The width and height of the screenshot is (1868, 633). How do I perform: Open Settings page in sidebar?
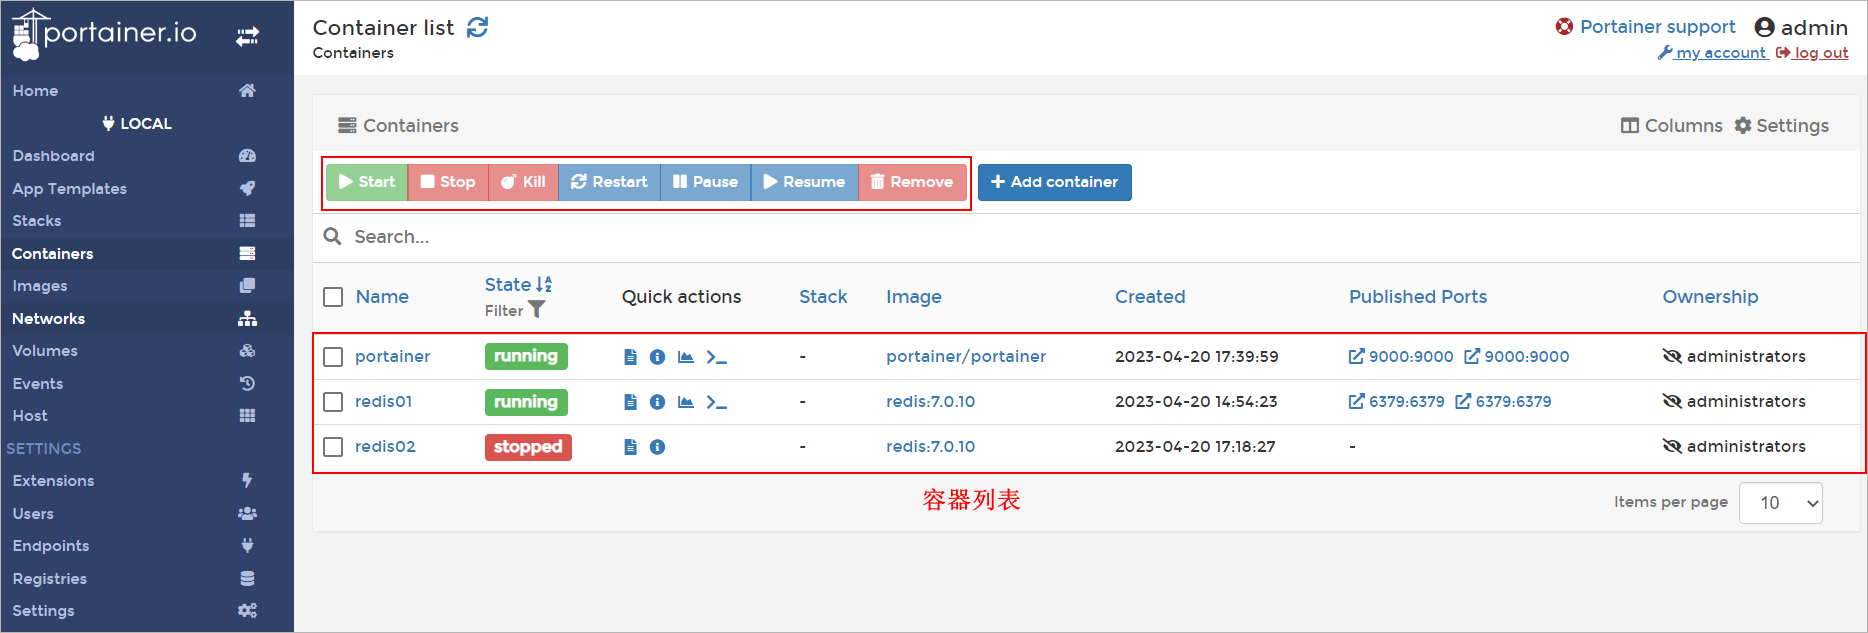click(147, 611)
